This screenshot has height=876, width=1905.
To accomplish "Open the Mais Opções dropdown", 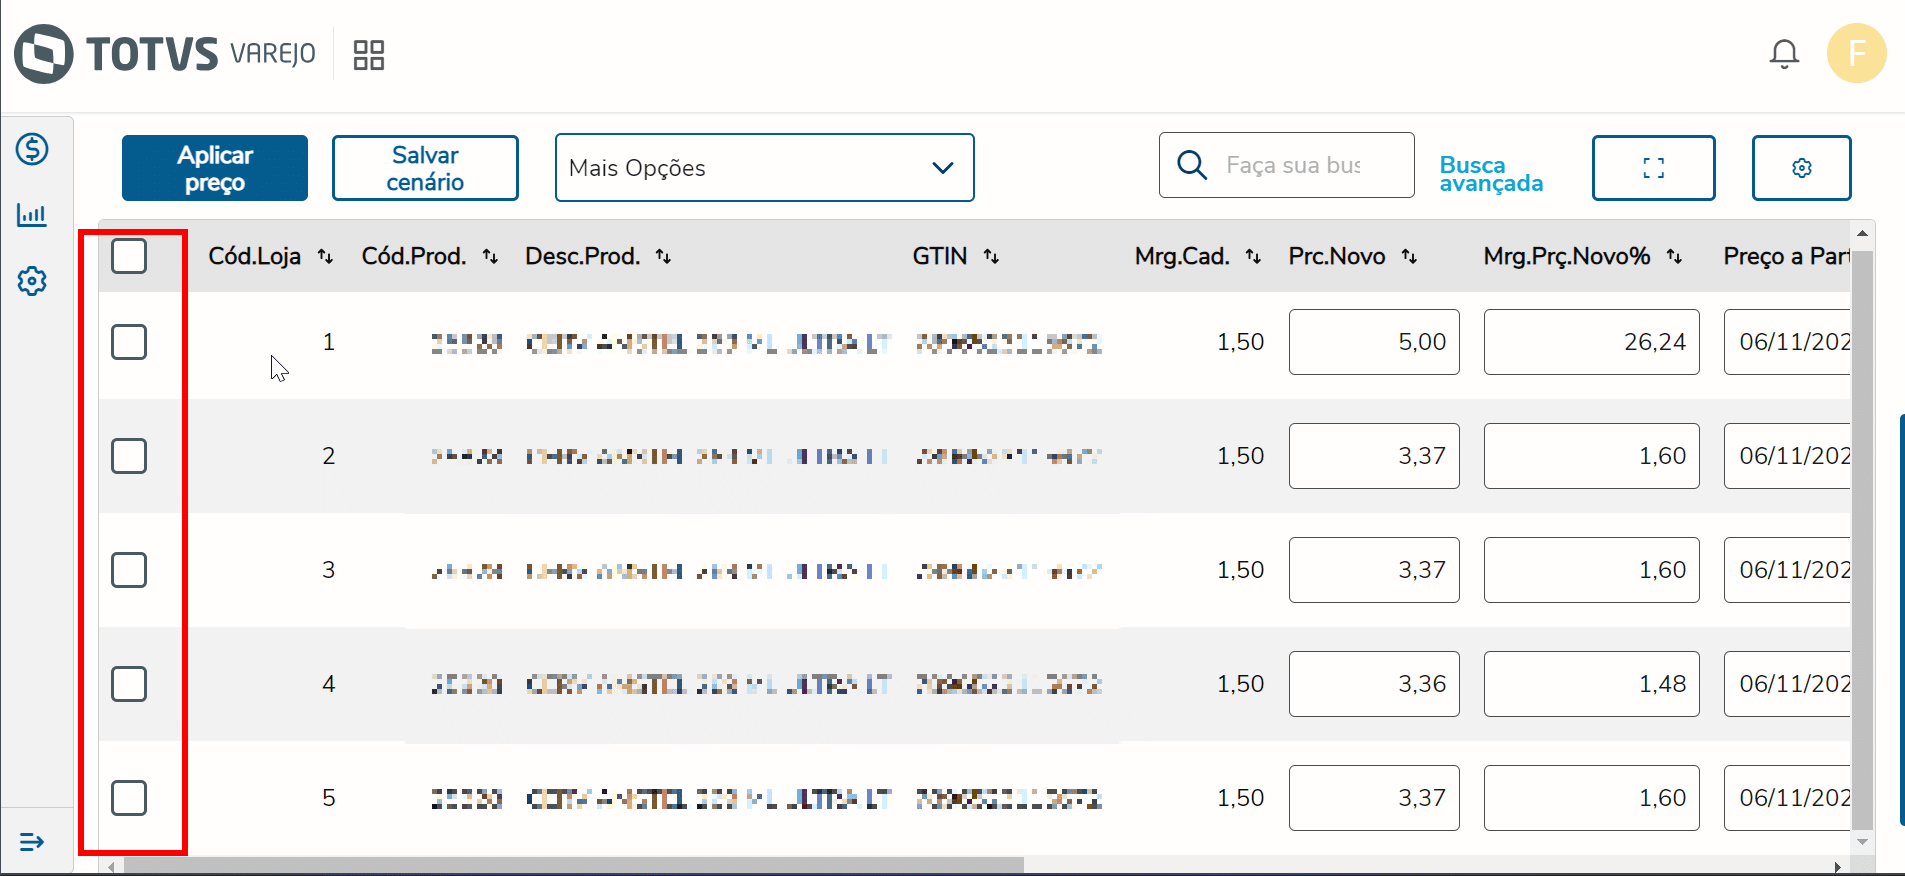I will [764, 168].
